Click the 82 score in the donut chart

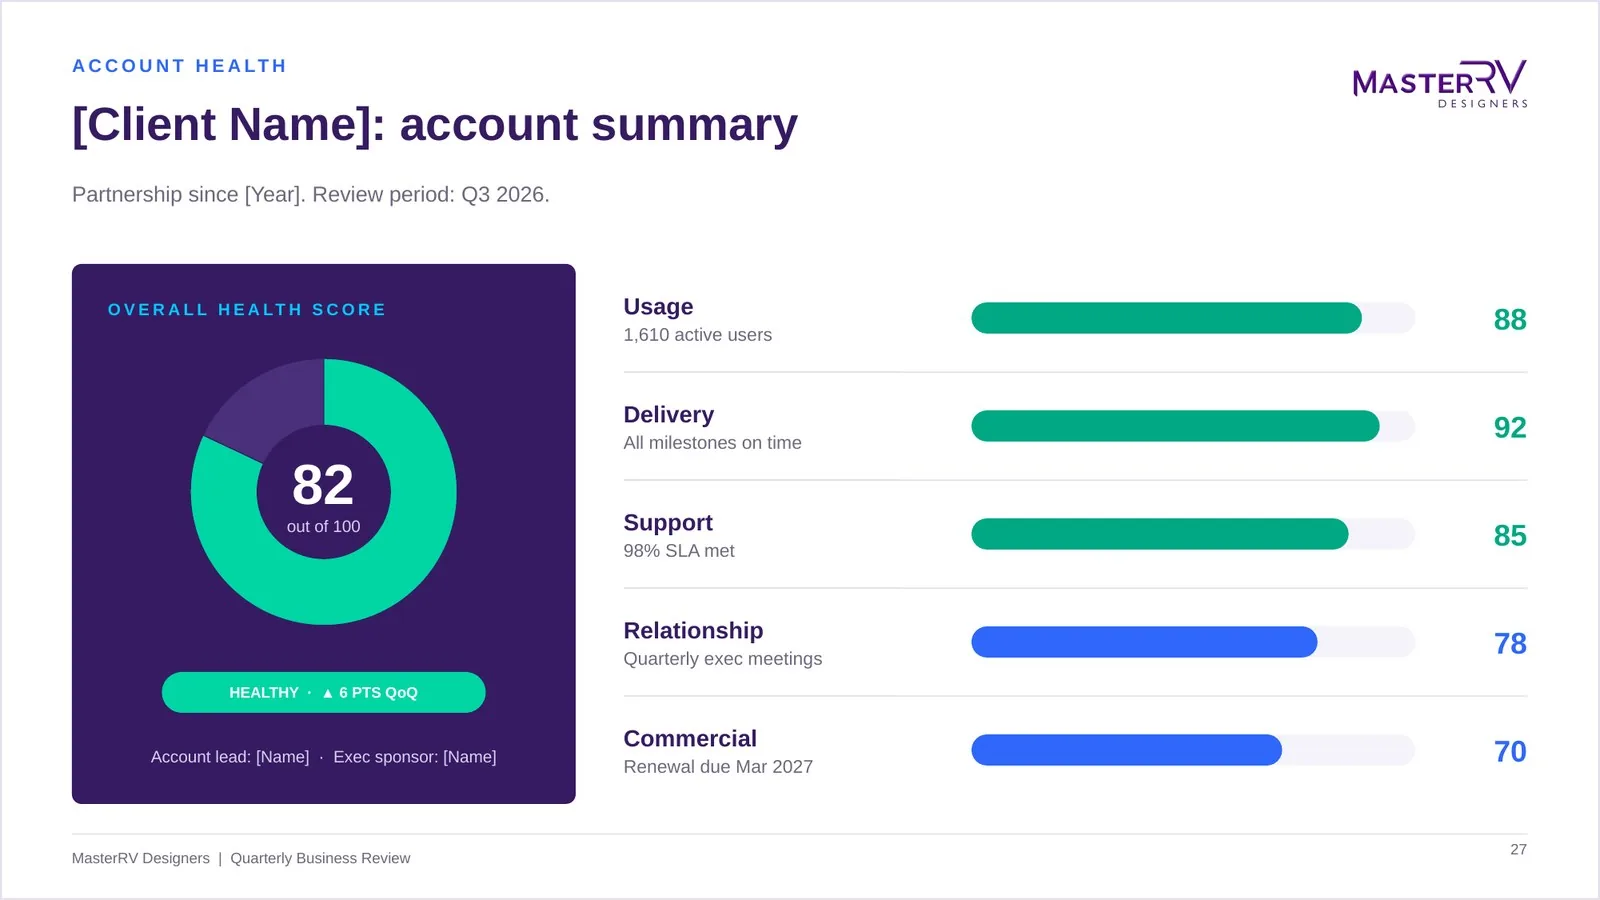point(323,485)
